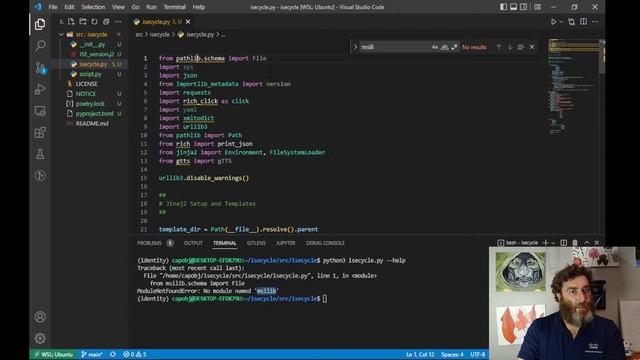Split the terminal panel

[564, 243]
